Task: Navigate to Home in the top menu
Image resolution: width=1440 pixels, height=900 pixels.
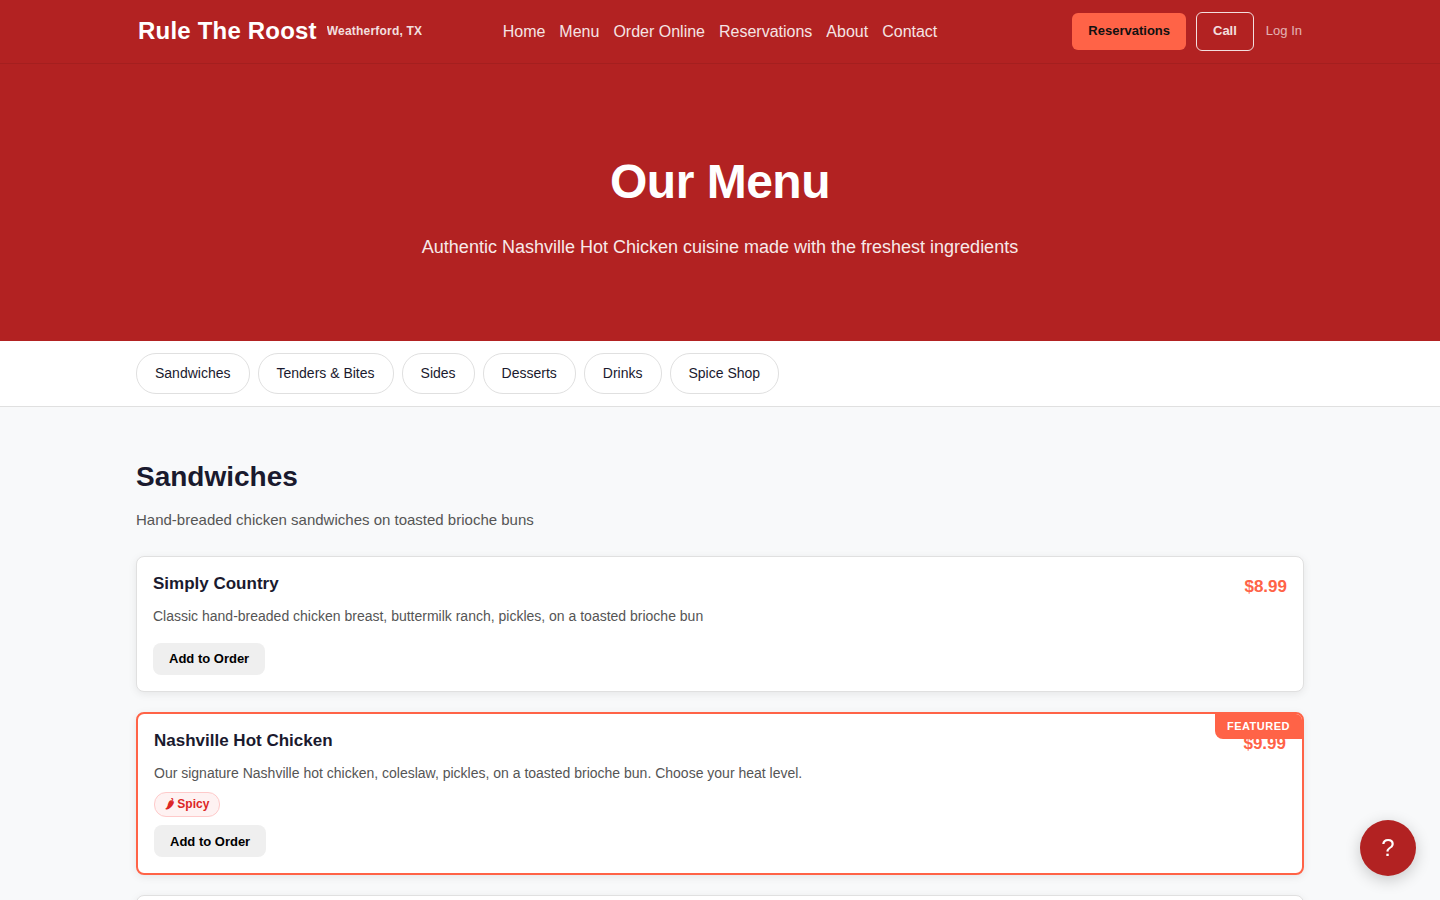Action: tap(523, 31)
